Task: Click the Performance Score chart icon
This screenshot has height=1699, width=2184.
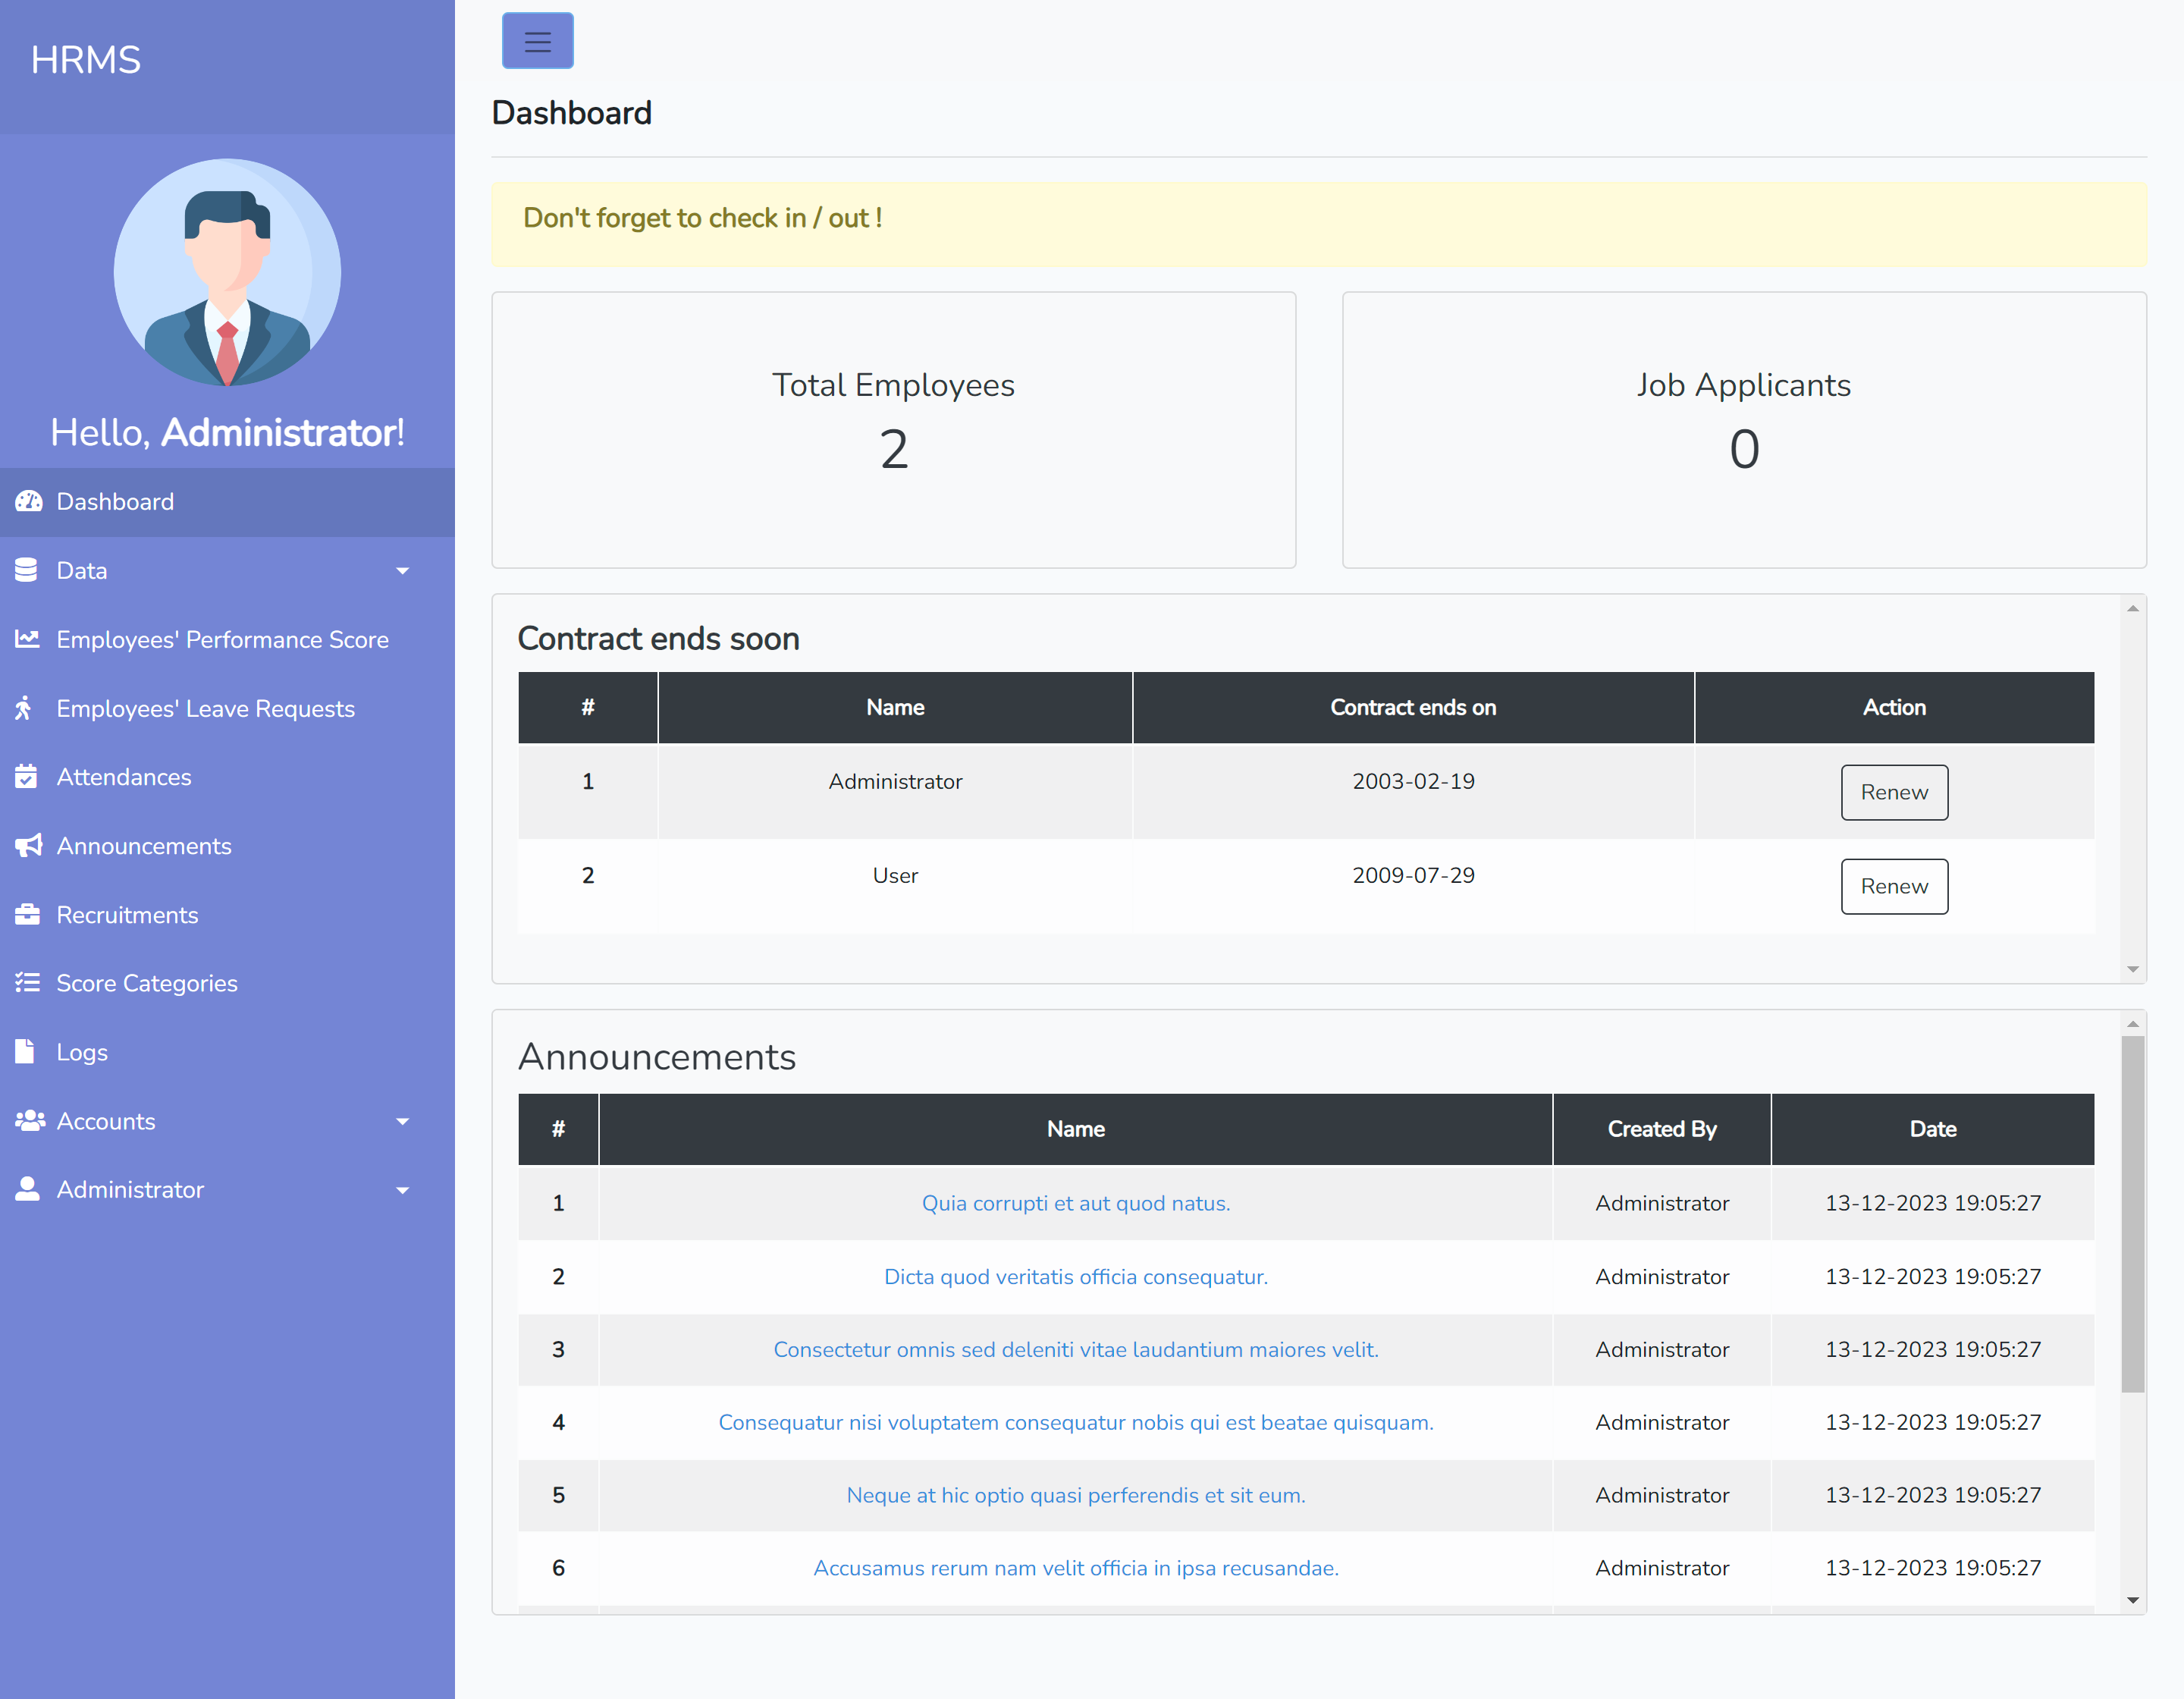Action: pyautogui.click(x=27, y=639)
